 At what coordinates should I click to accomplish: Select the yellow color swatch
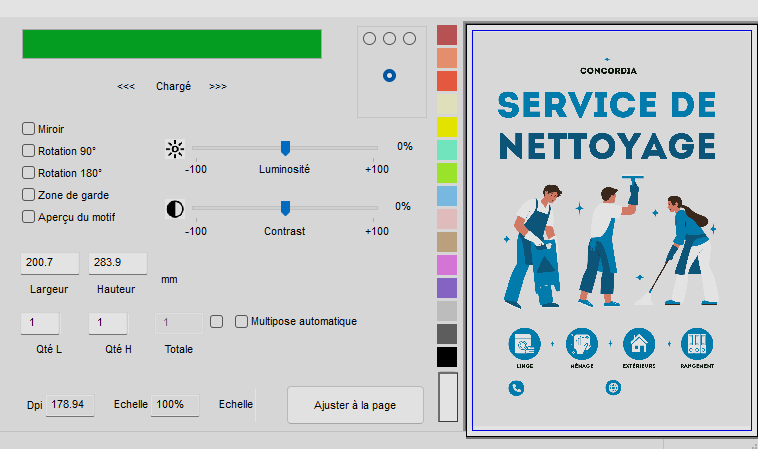(x=447, y=127)
